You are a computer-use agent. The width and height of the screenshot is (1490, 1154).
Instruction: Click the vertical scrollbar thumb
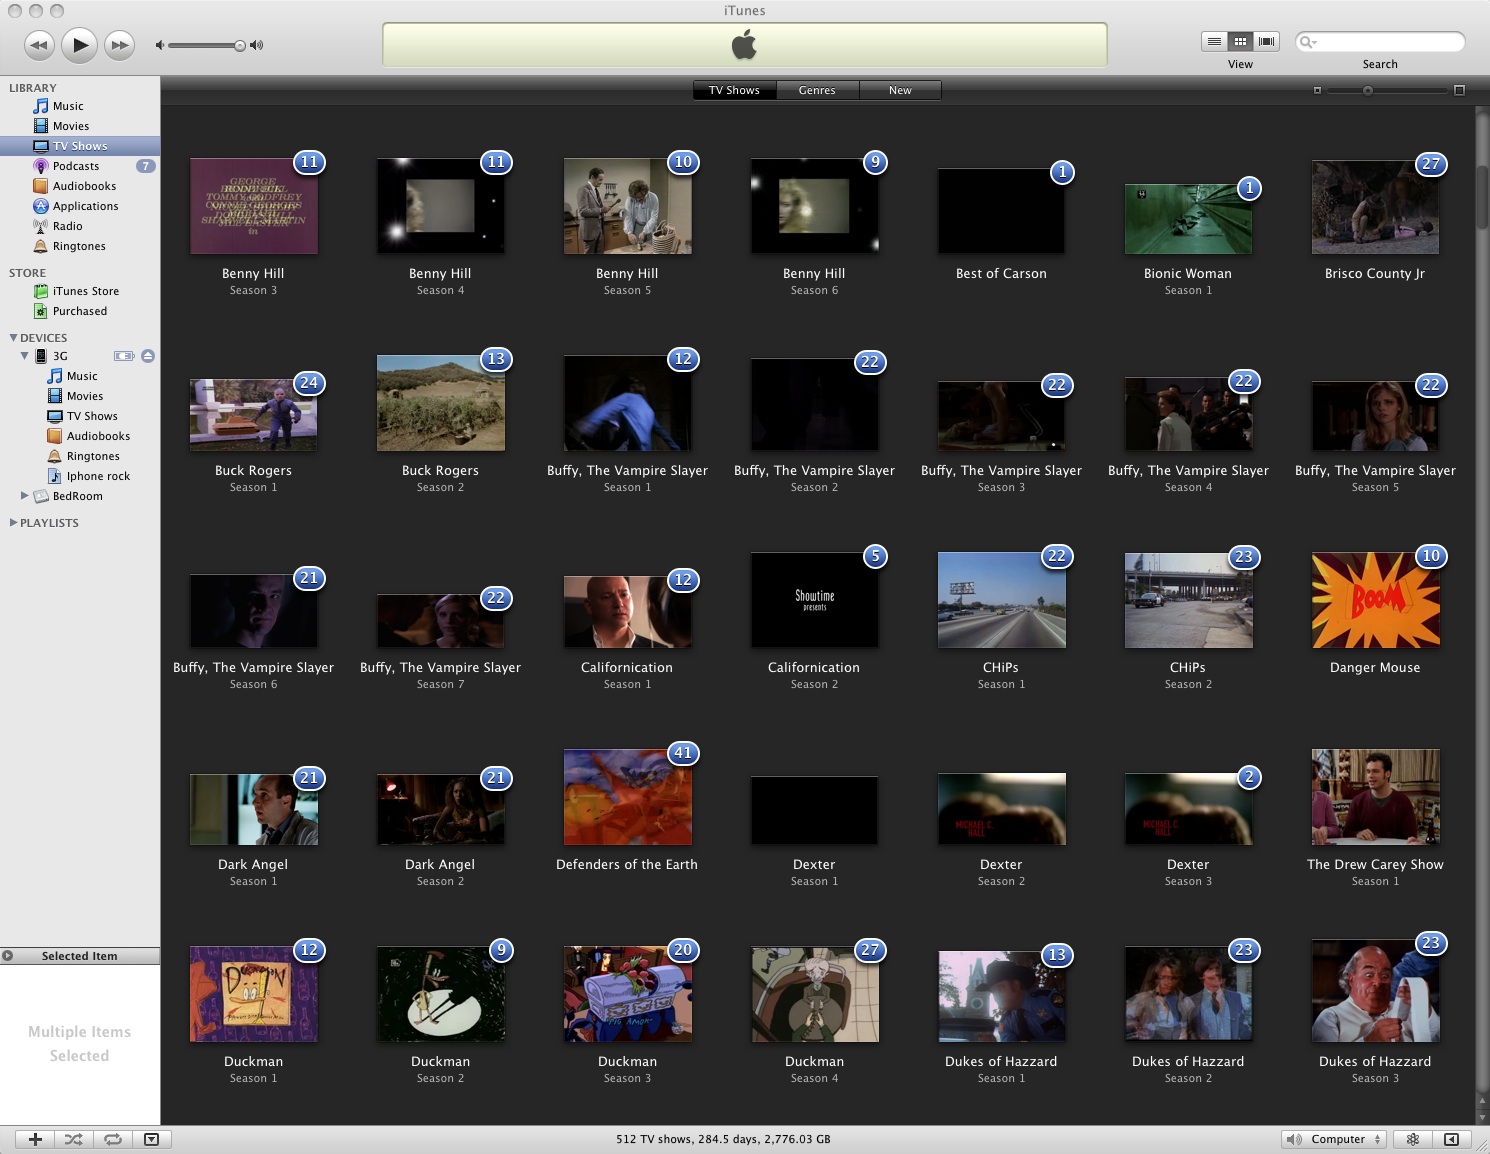click(x=1482, y=198)
